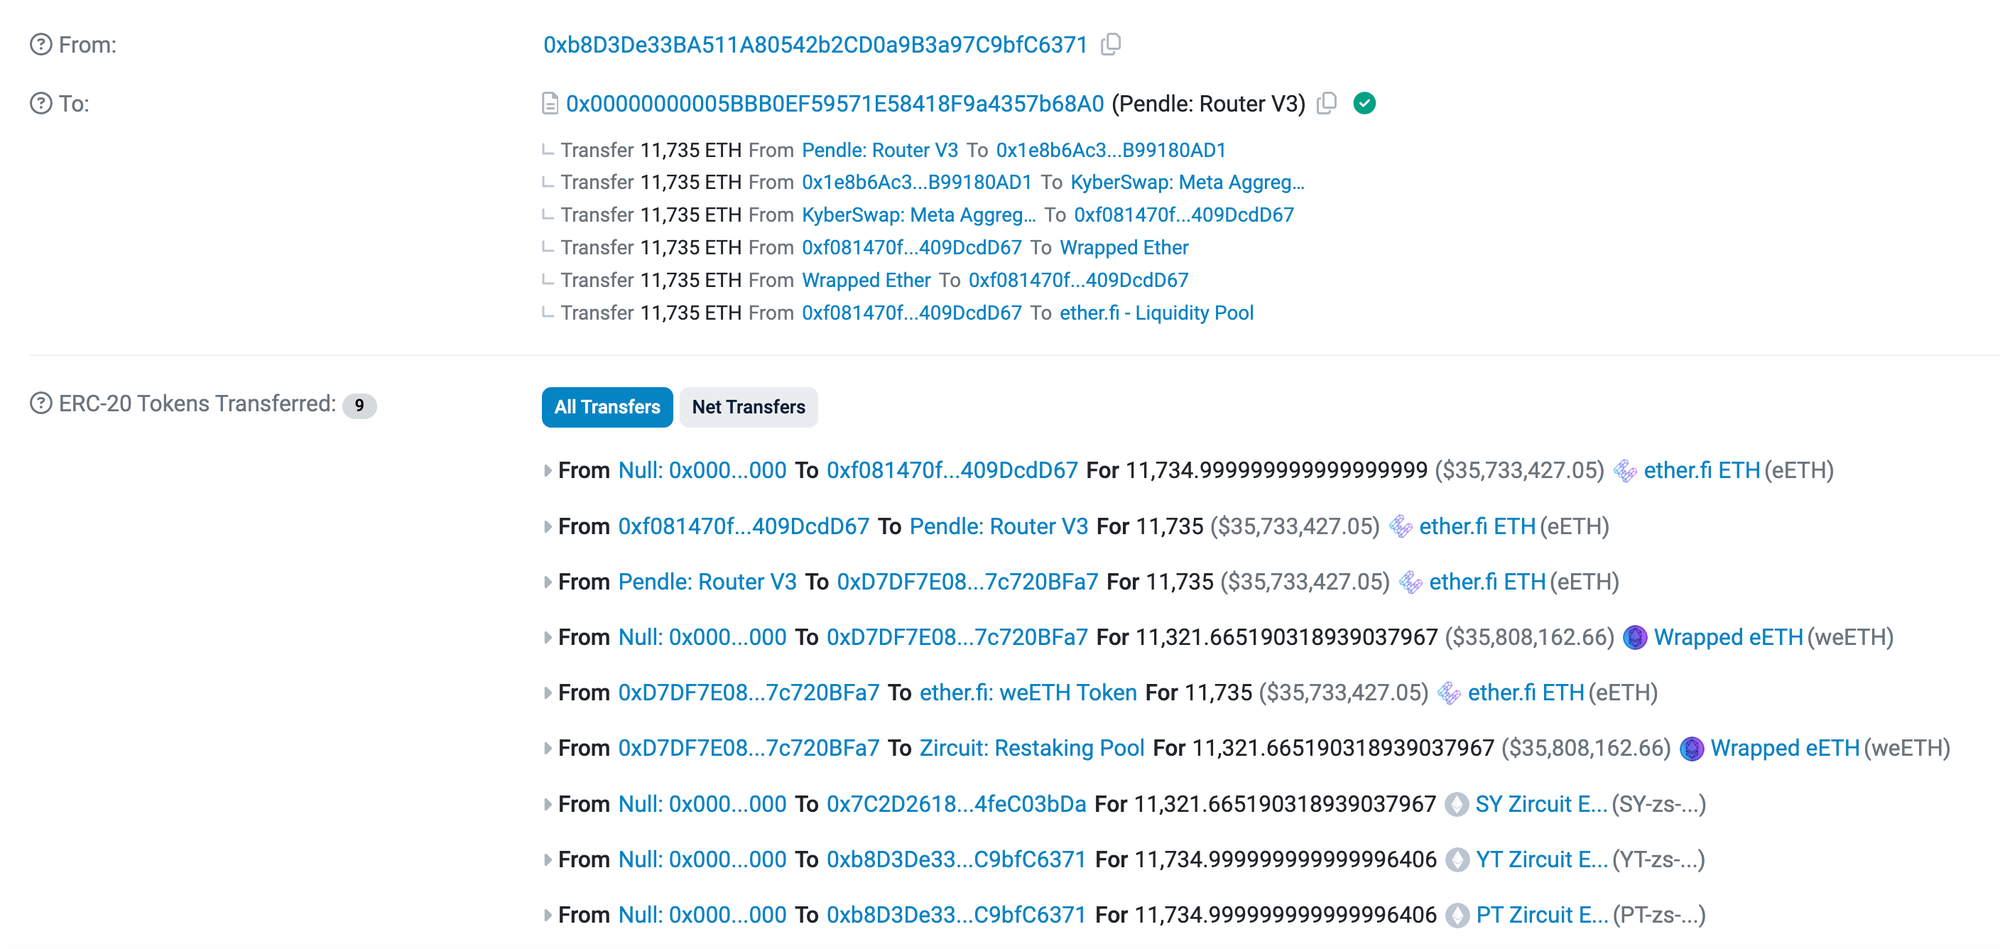
Task: Expand row to ether.fi: weETH Token
Action: [547, 693]
